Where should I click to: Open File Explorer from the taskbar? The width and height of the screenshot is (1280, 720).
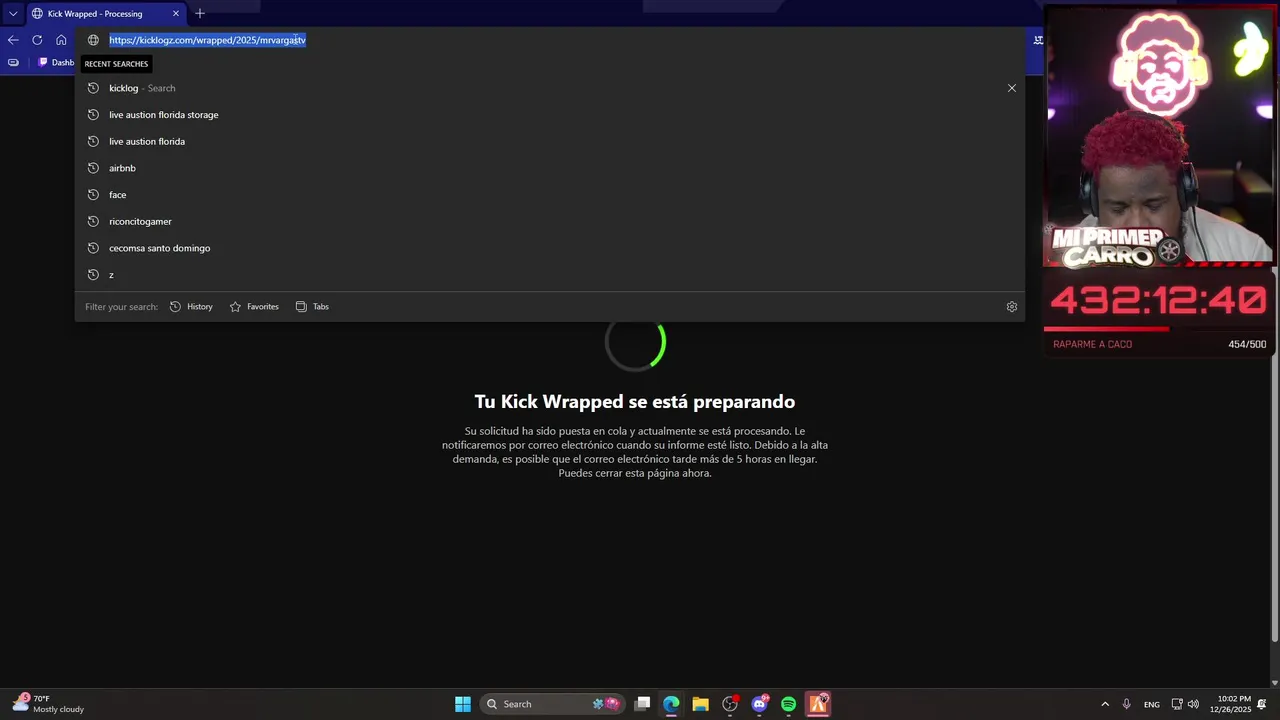point(700,704)
